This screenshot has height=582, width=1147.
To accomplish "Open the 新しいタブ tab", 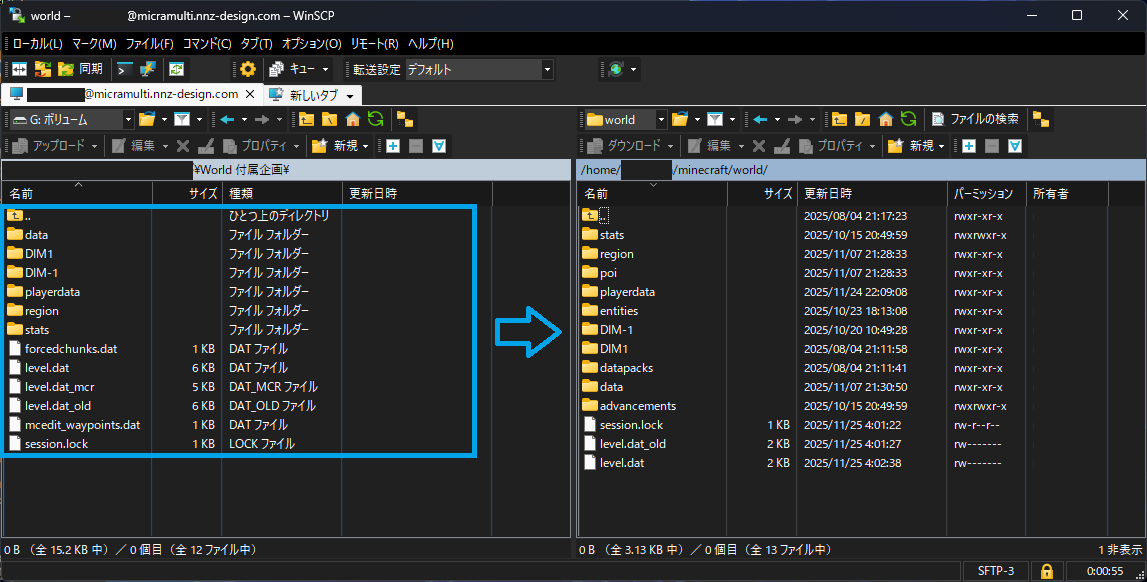I will [312, 95].
